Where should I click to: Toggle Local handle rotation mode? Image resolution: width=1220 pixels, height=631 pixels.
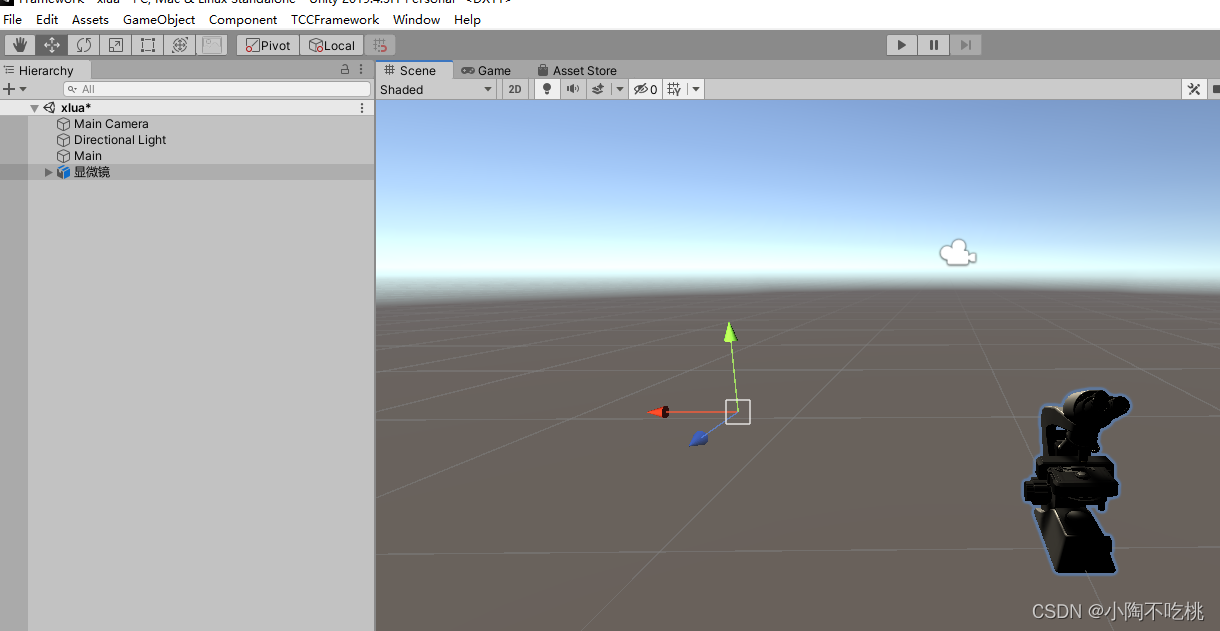[331, 44]
